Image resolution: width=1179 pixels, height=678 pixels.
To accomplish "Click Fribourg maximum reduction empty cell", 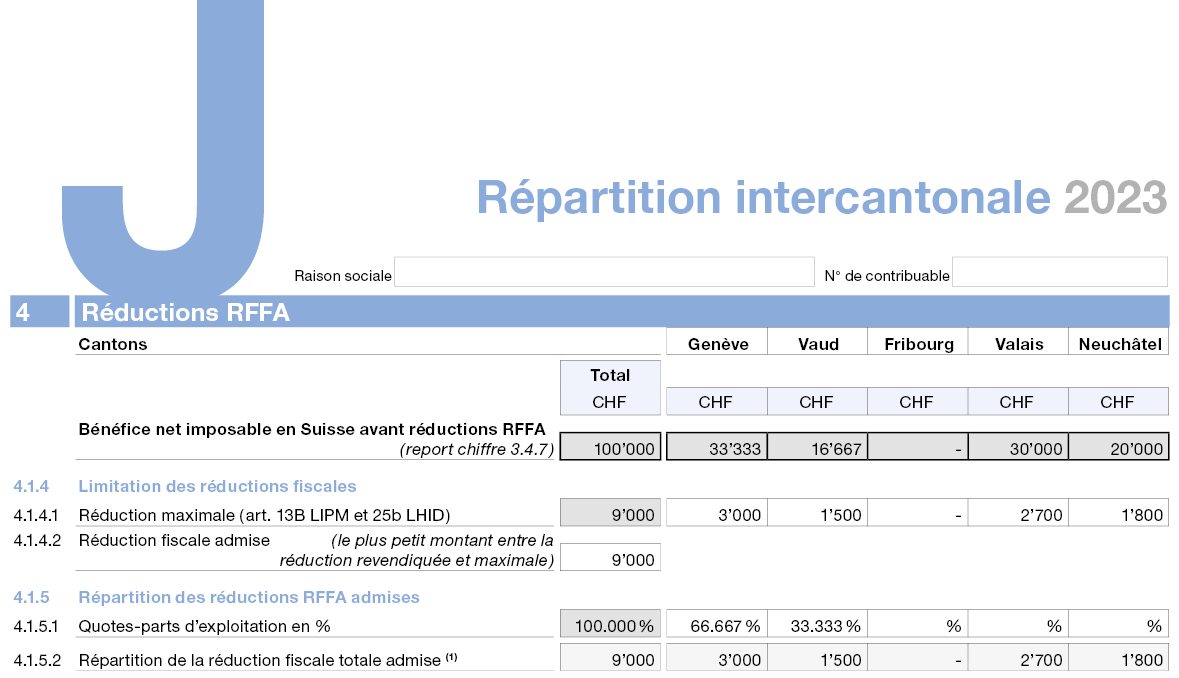I will [917, 514].
